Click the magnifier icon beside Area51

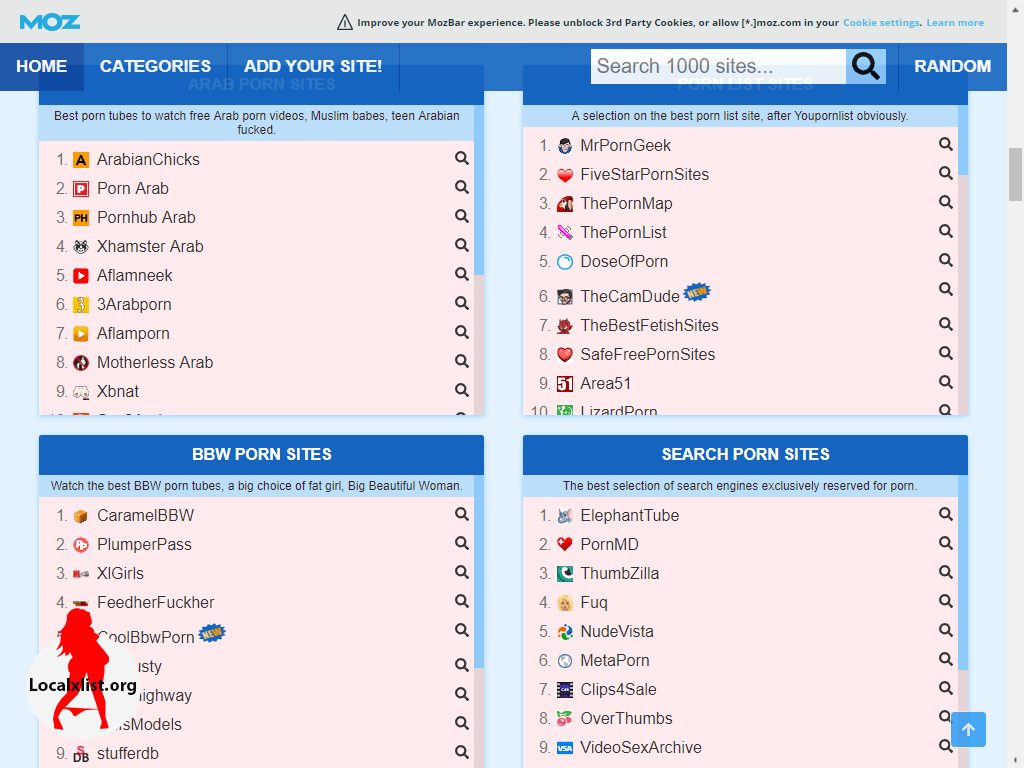coord(946,382)
